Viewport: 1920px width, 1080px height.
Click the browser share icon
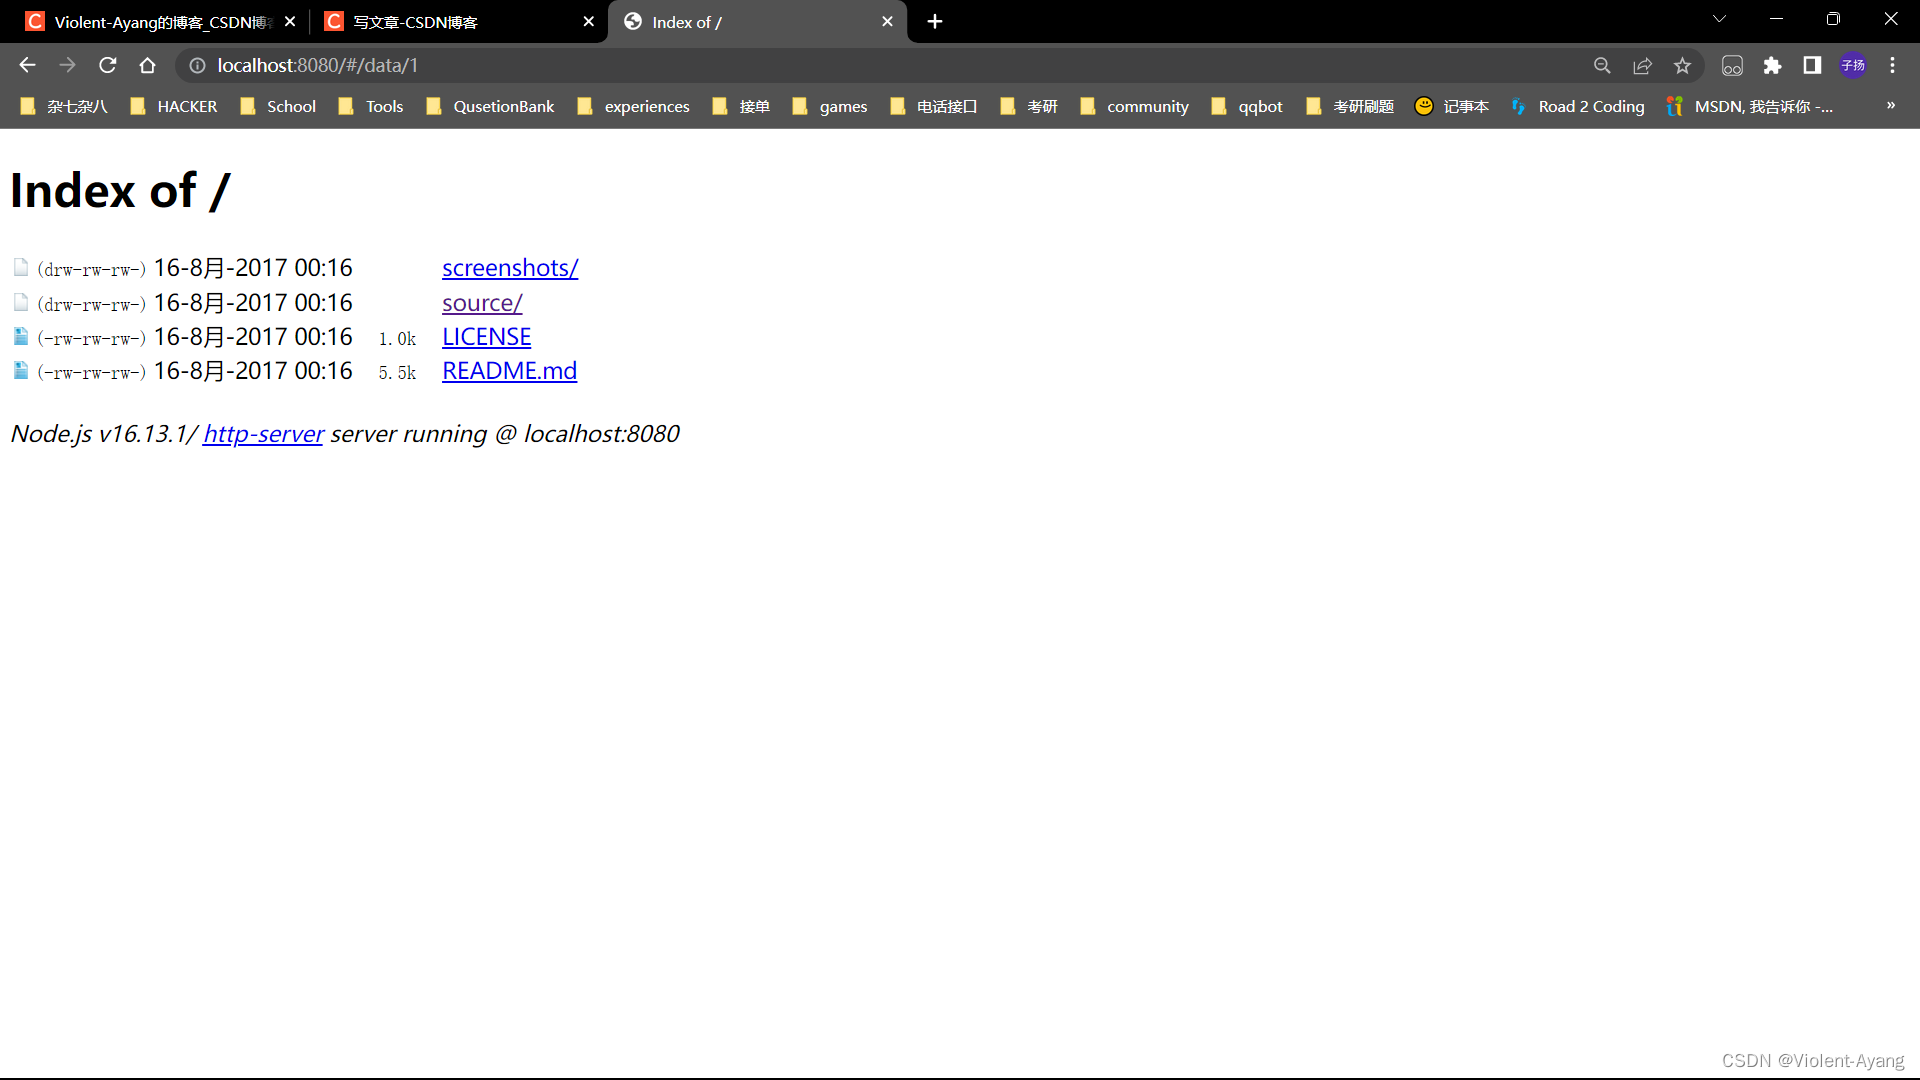tap(1643, 66)
